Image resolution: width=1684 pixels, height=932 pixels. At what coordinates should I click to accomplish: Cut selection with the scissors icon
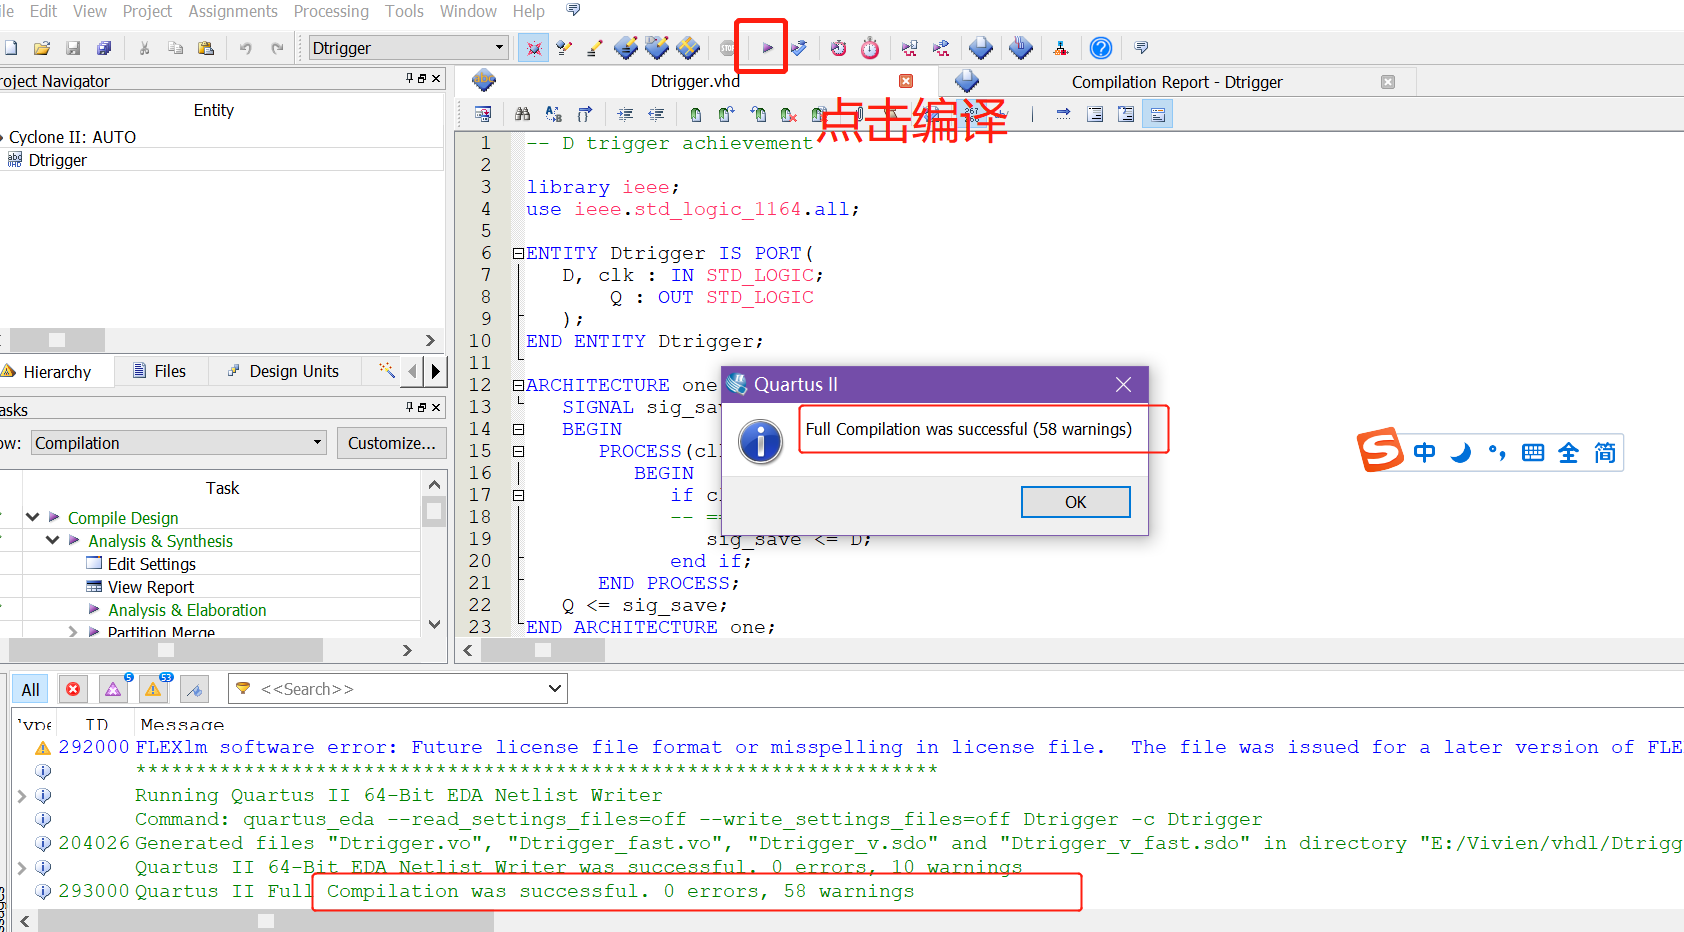click(144, 47)
